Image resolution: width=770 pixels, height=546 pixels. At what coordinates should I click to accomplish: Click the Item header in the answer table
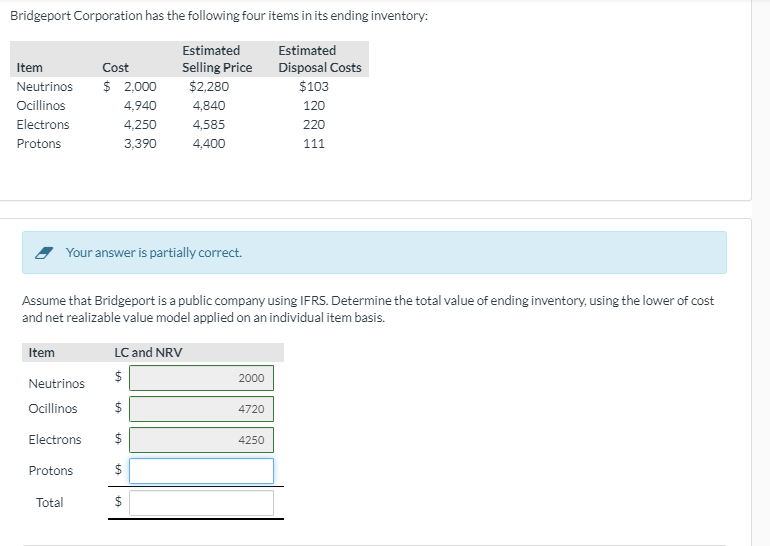click(x=41, y=353)
